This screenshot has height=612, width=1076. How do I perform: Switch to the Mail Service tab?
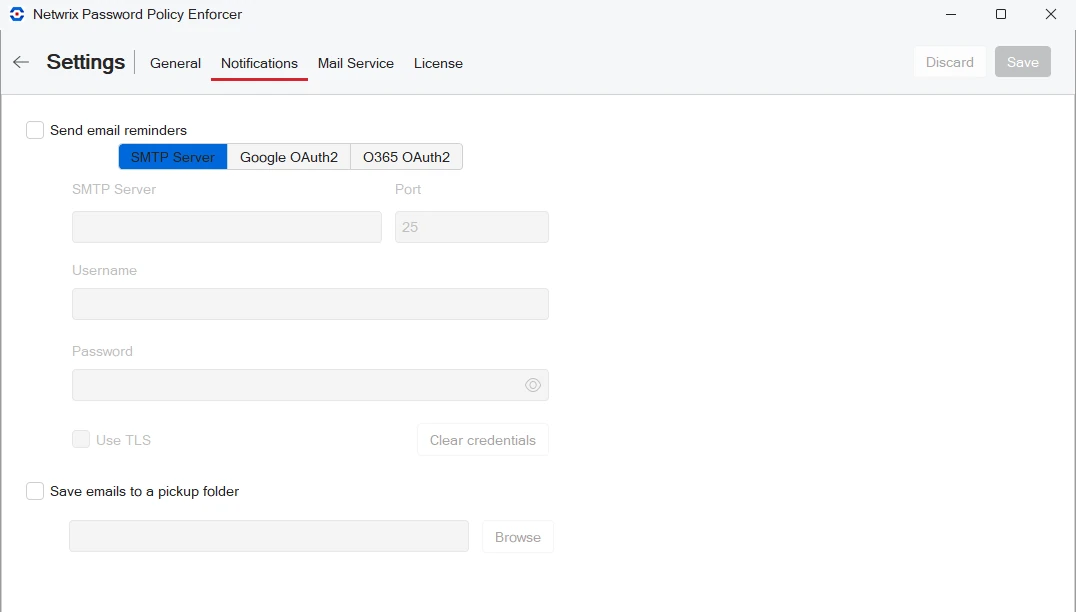click(355, 63)
